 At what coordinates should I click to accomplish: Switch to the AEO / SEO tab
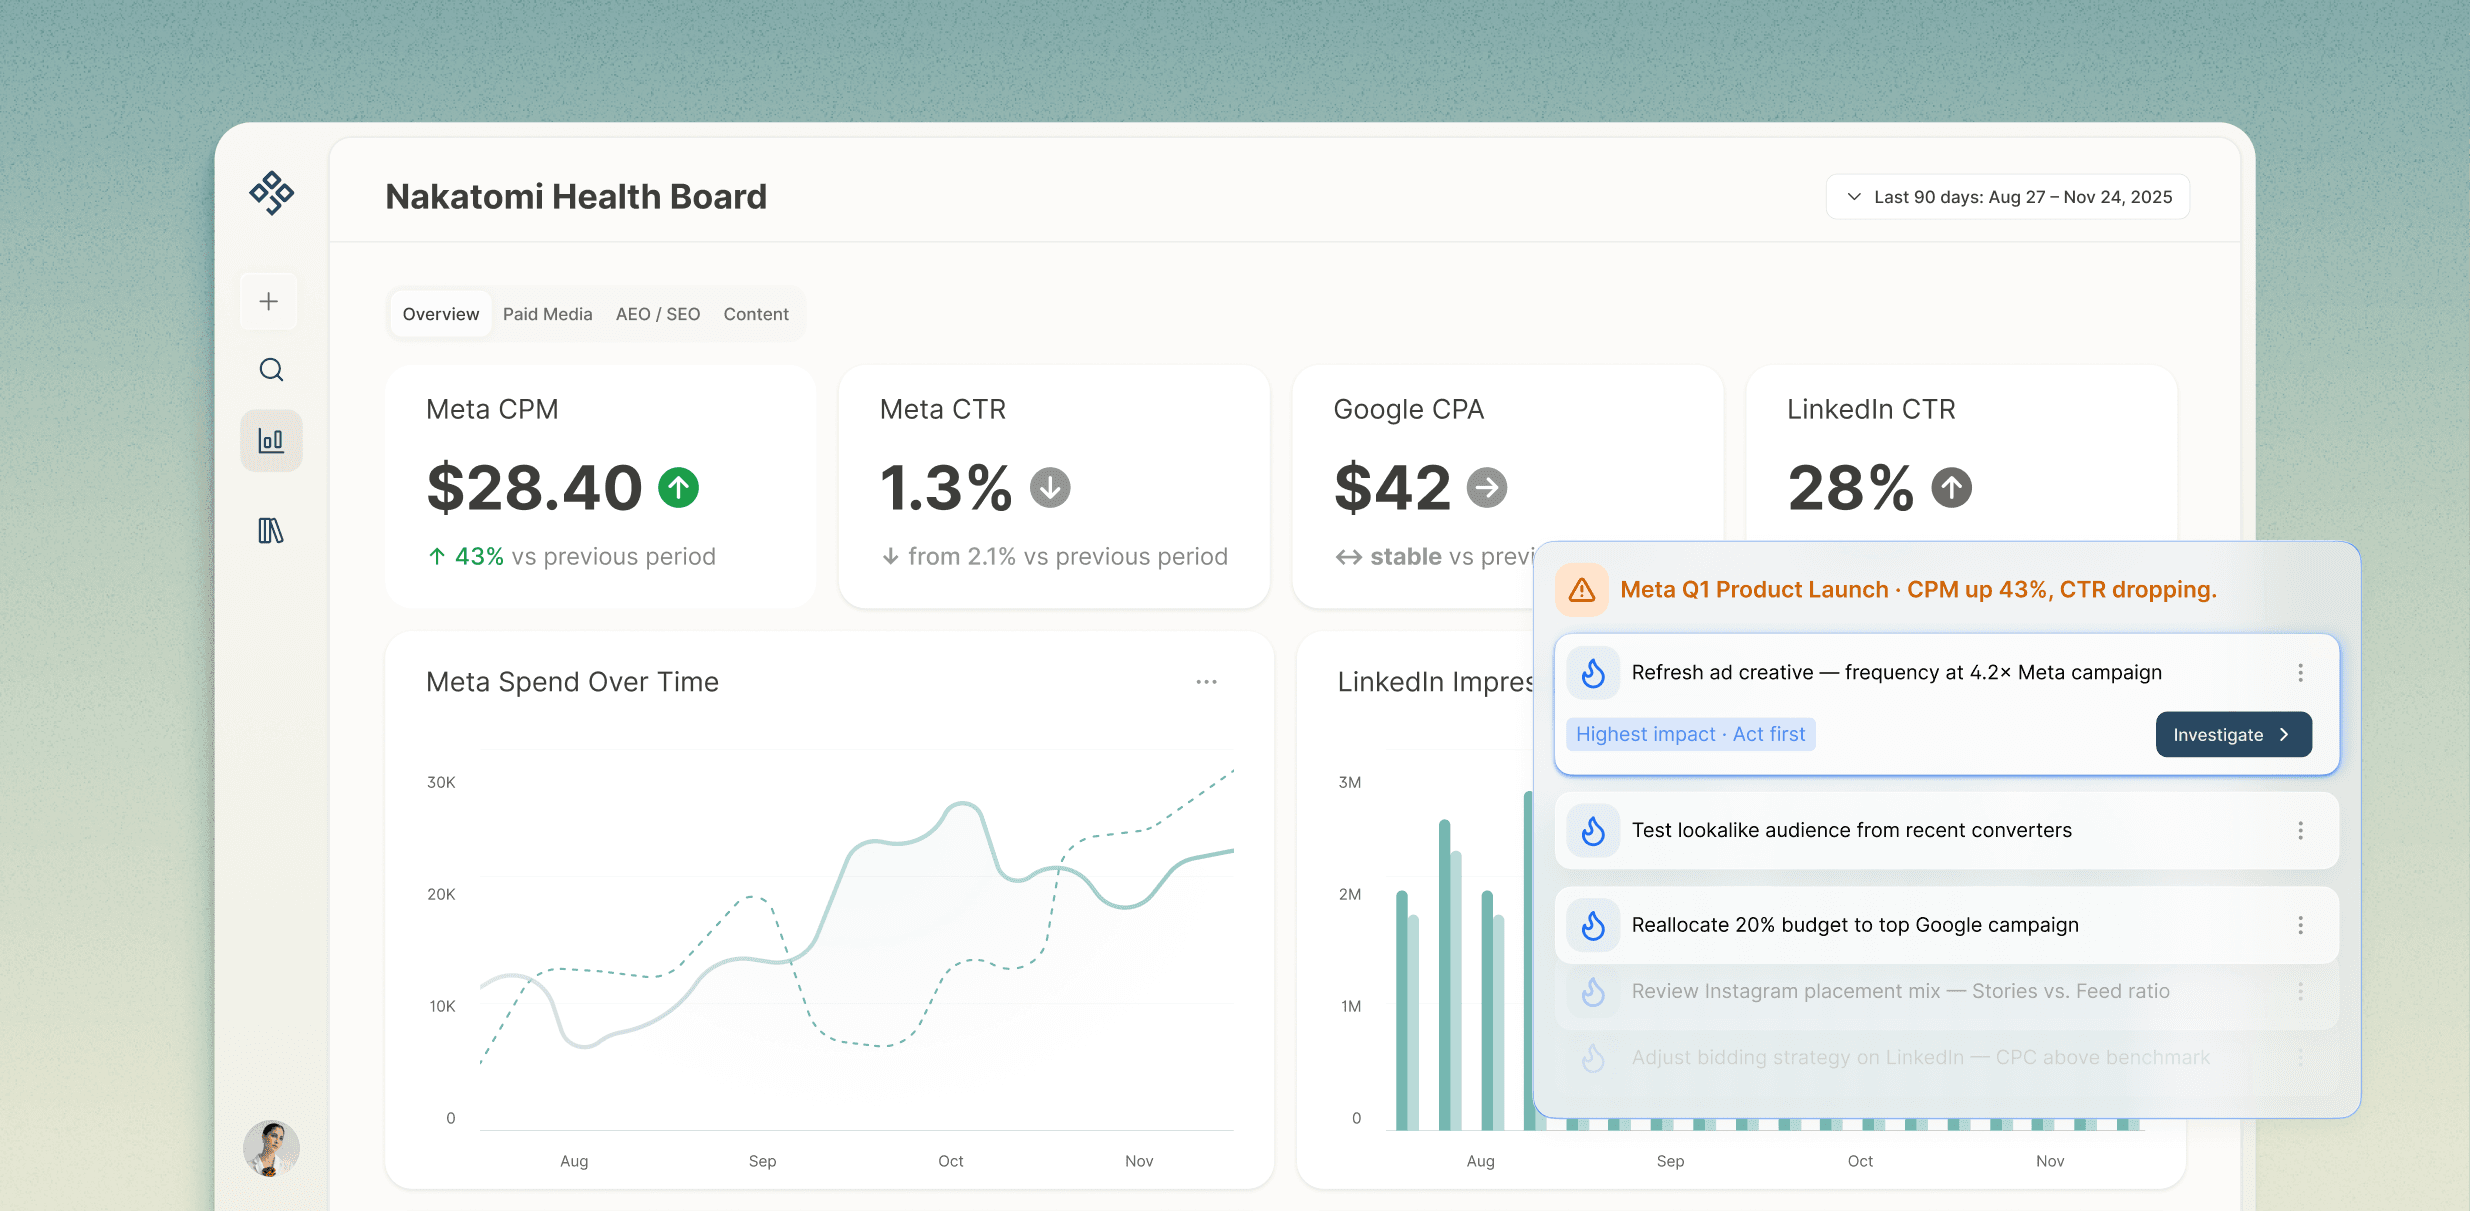(x=658, y=314)
